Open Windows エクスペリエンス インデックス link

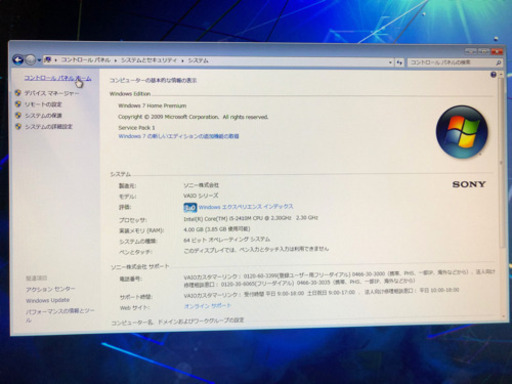[x=246, y=207]
